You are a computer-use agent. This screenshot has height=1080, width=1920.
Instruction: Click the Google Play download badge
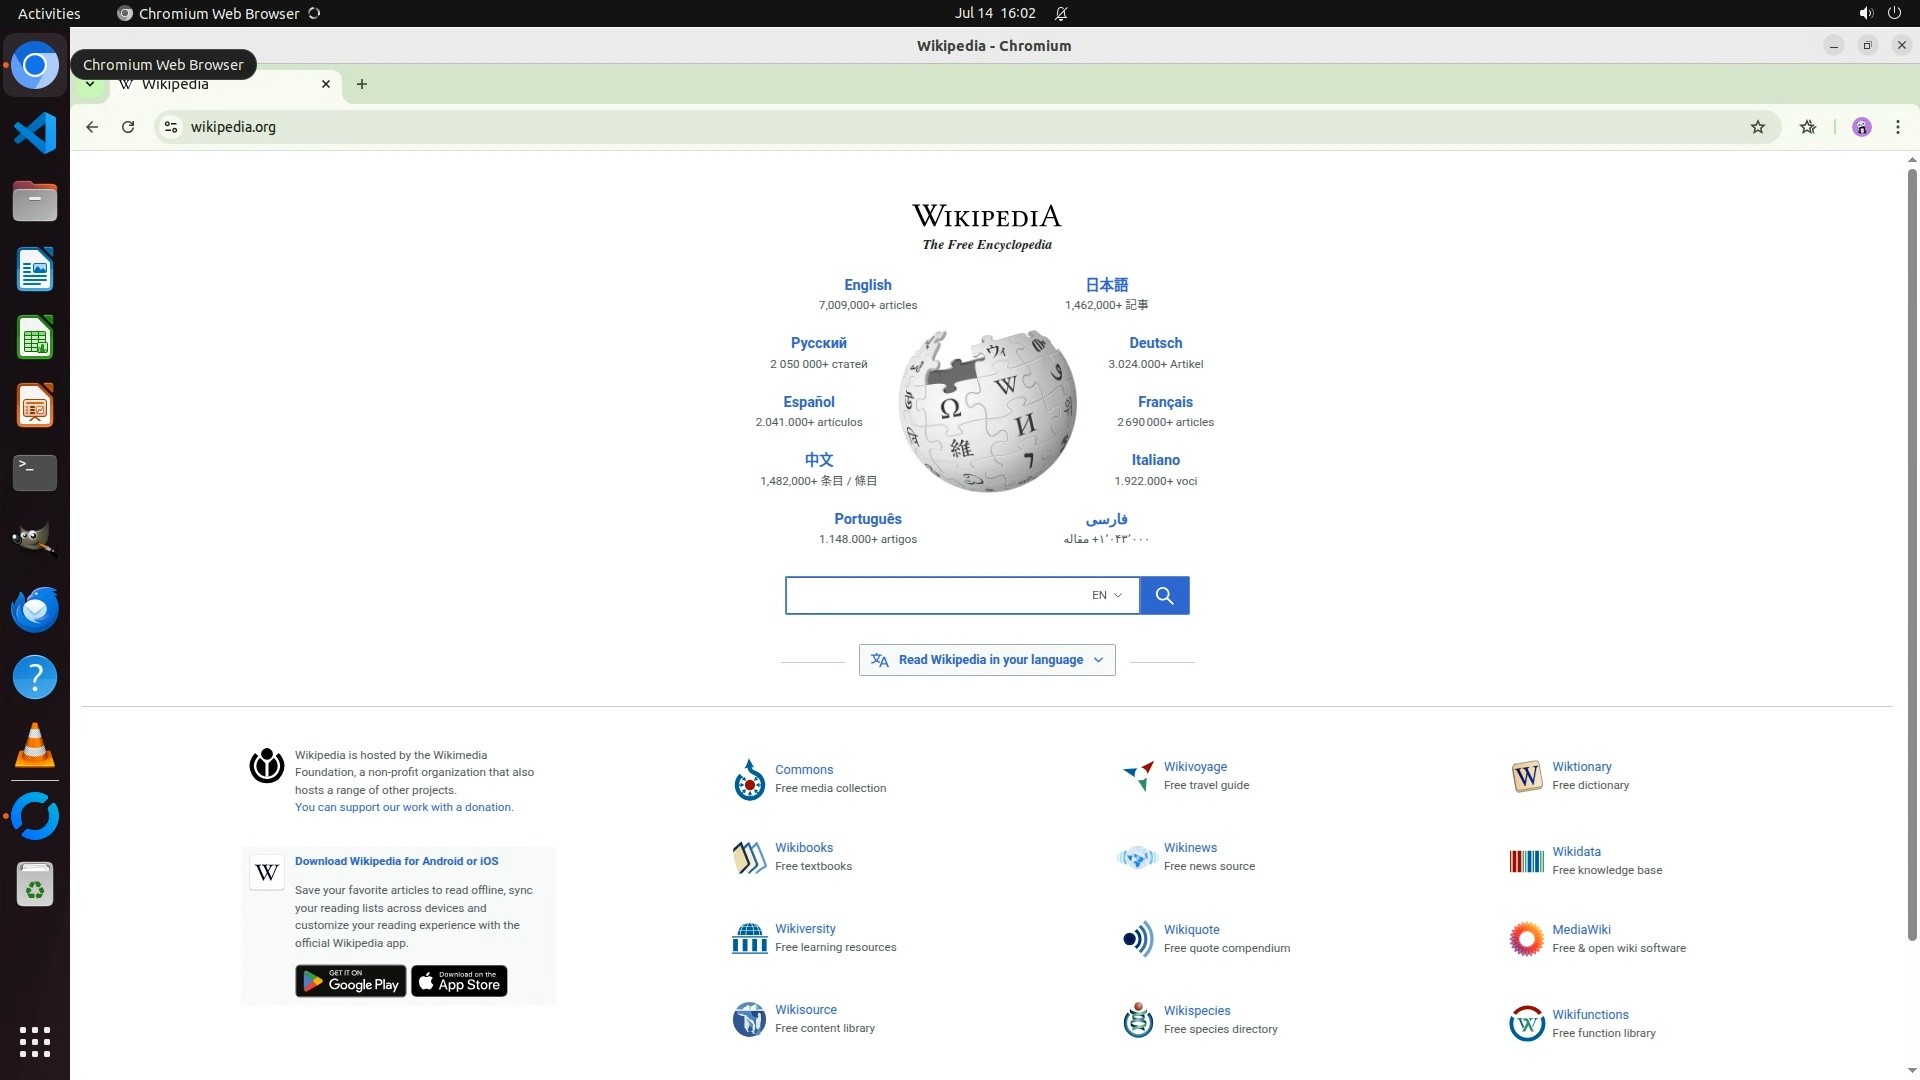[x=350, y=982]
